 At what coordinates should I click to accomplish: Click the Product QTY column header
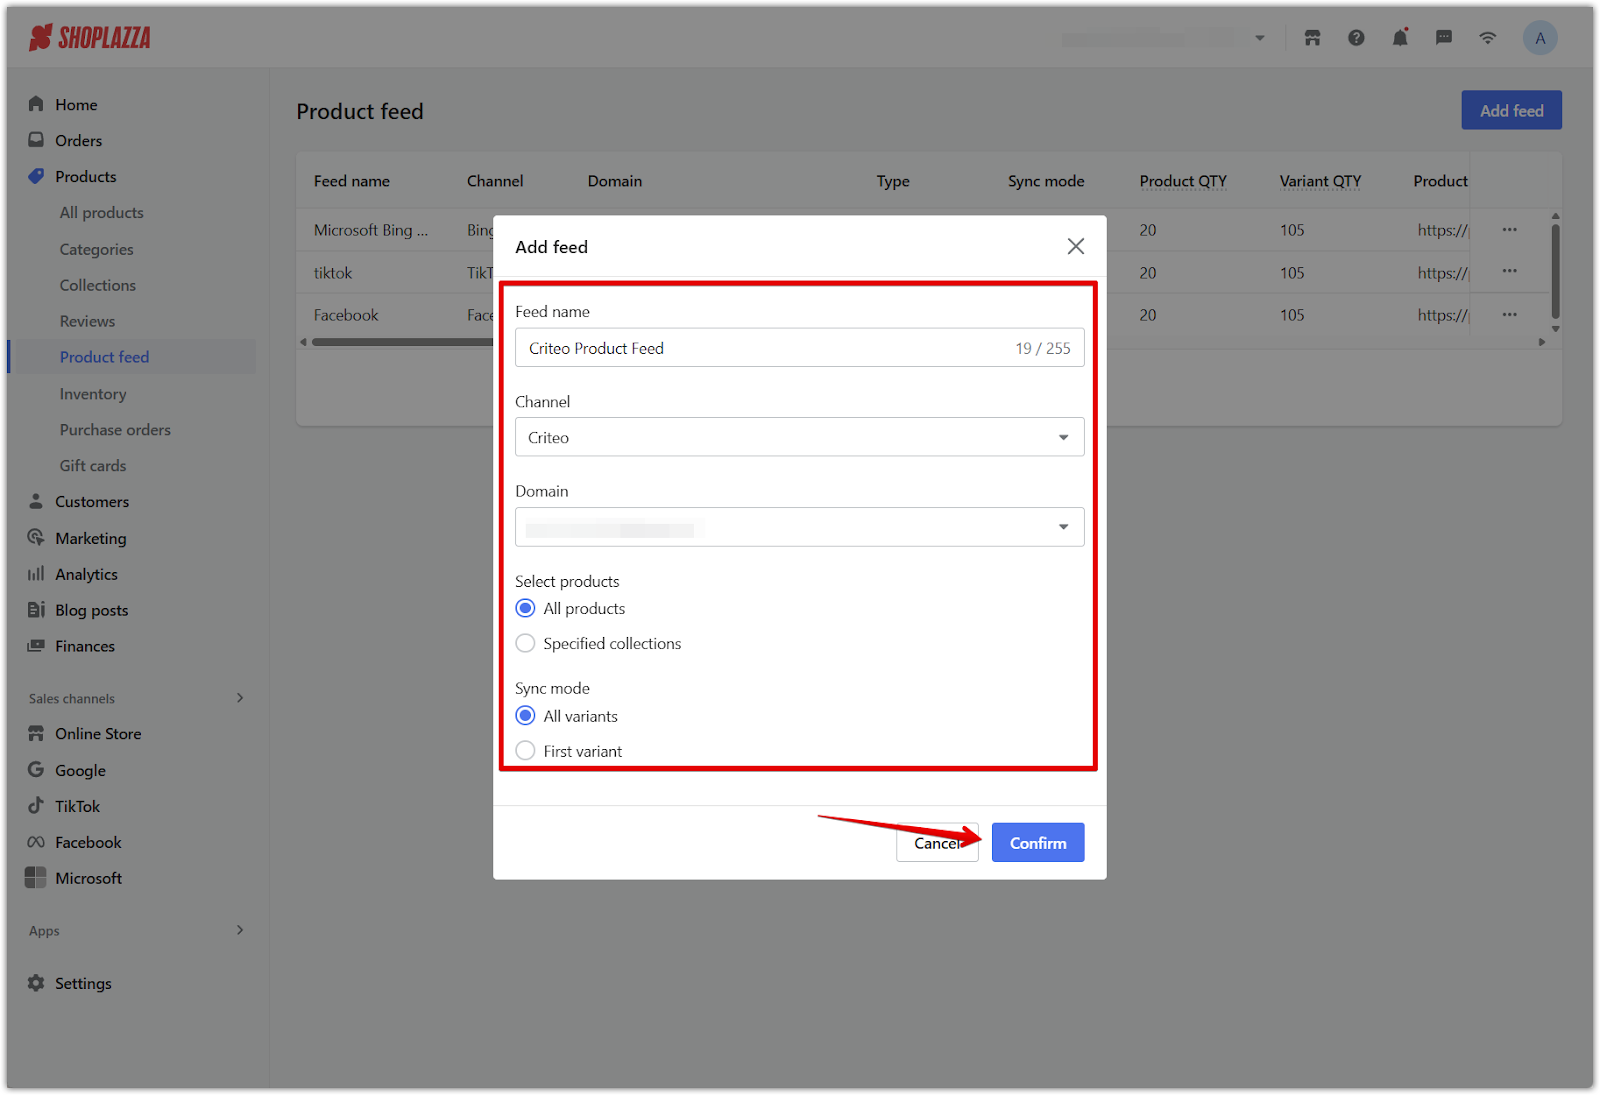1183,181
